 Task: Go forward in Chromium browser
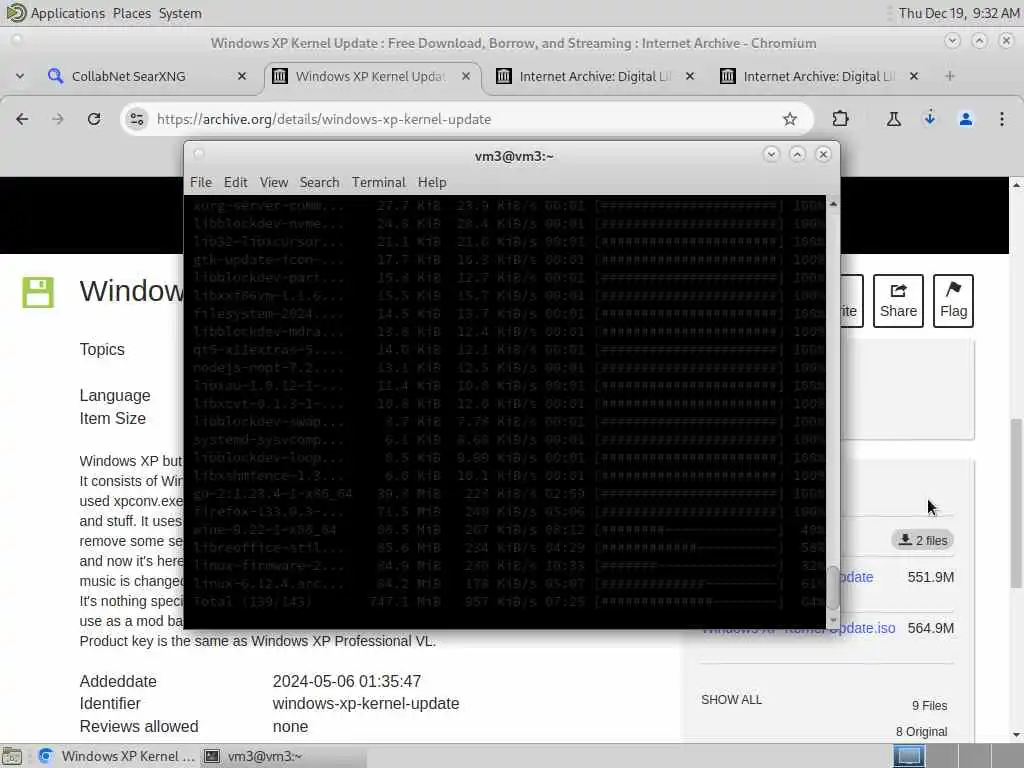click(x=57, y=119)
